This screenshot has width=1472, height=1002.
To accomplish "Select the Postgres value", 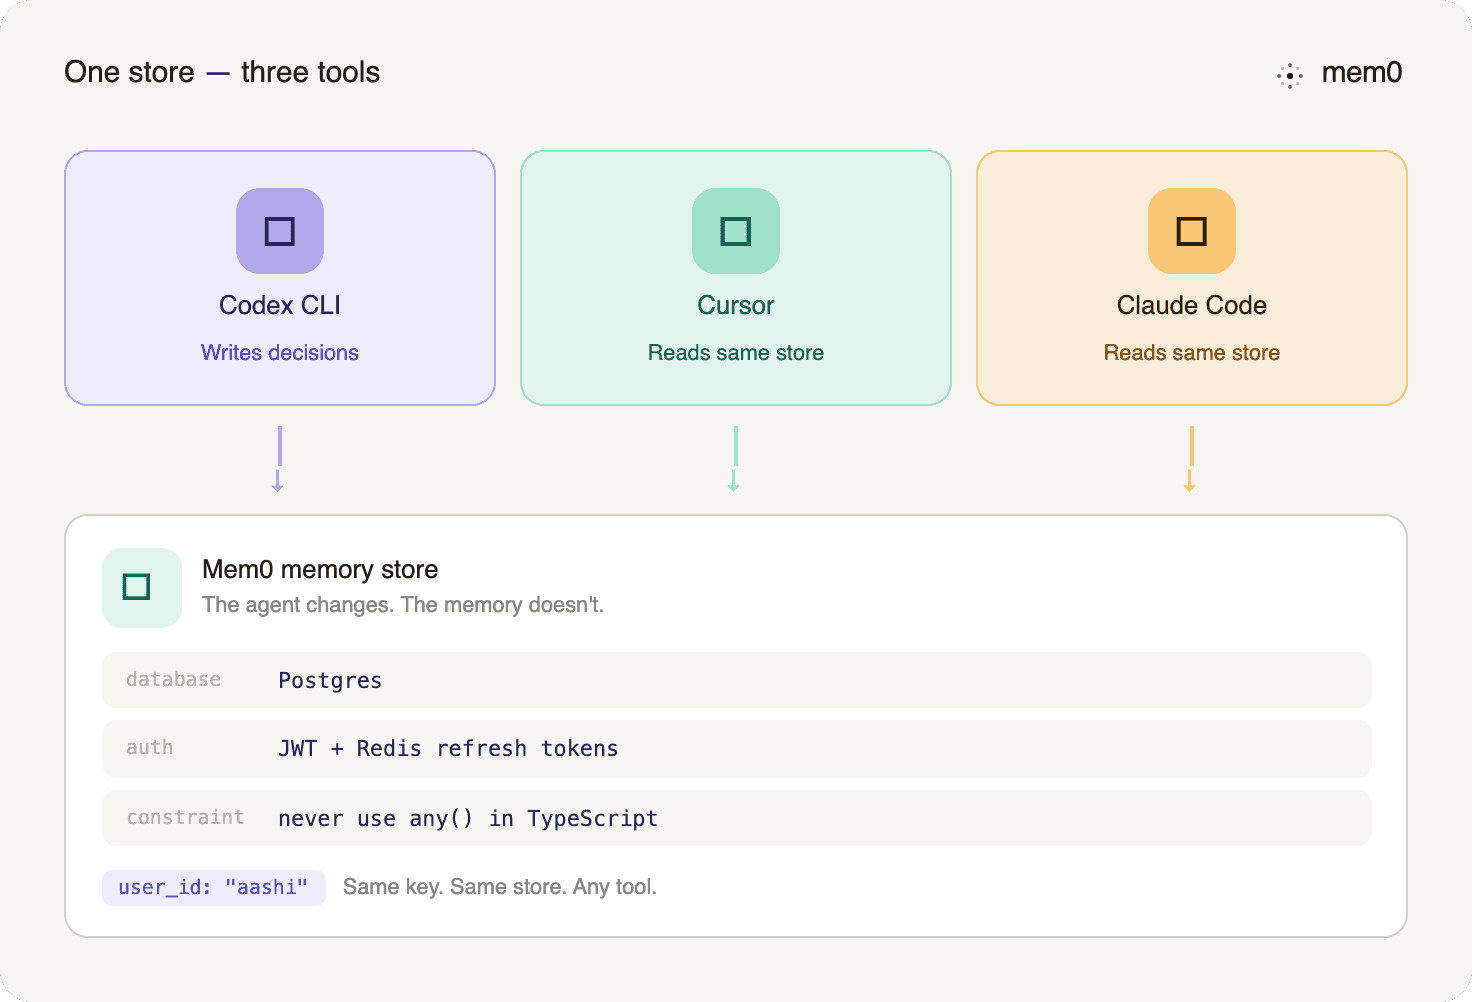I will pyautogui.click(x=330, y=680).
